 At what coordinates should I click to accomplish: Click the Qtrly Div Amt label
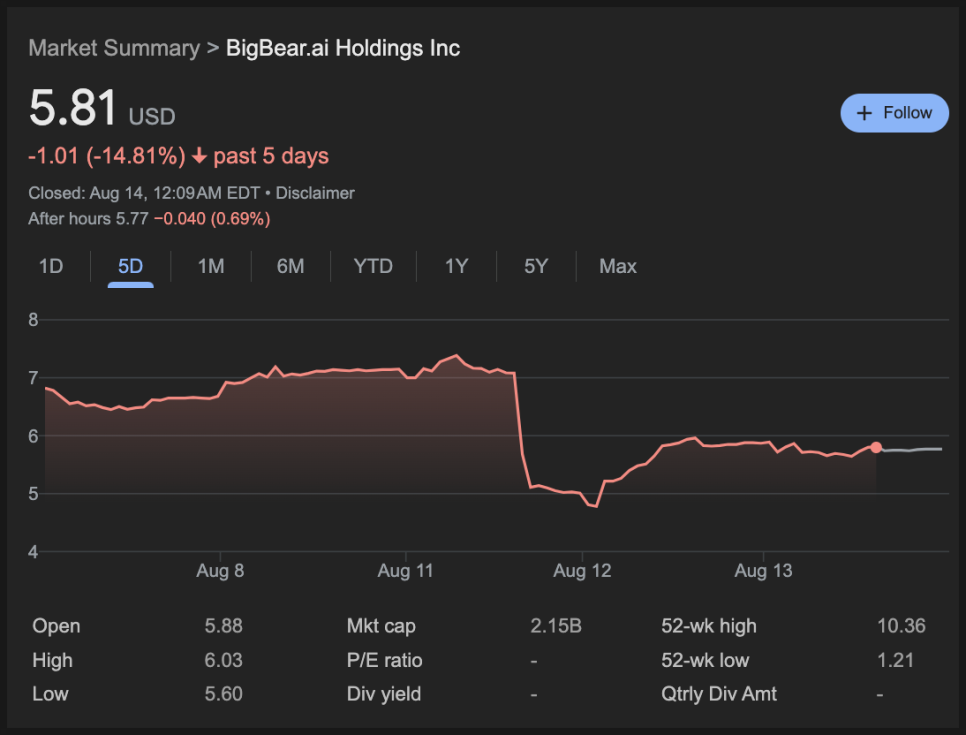click(719, 694)
